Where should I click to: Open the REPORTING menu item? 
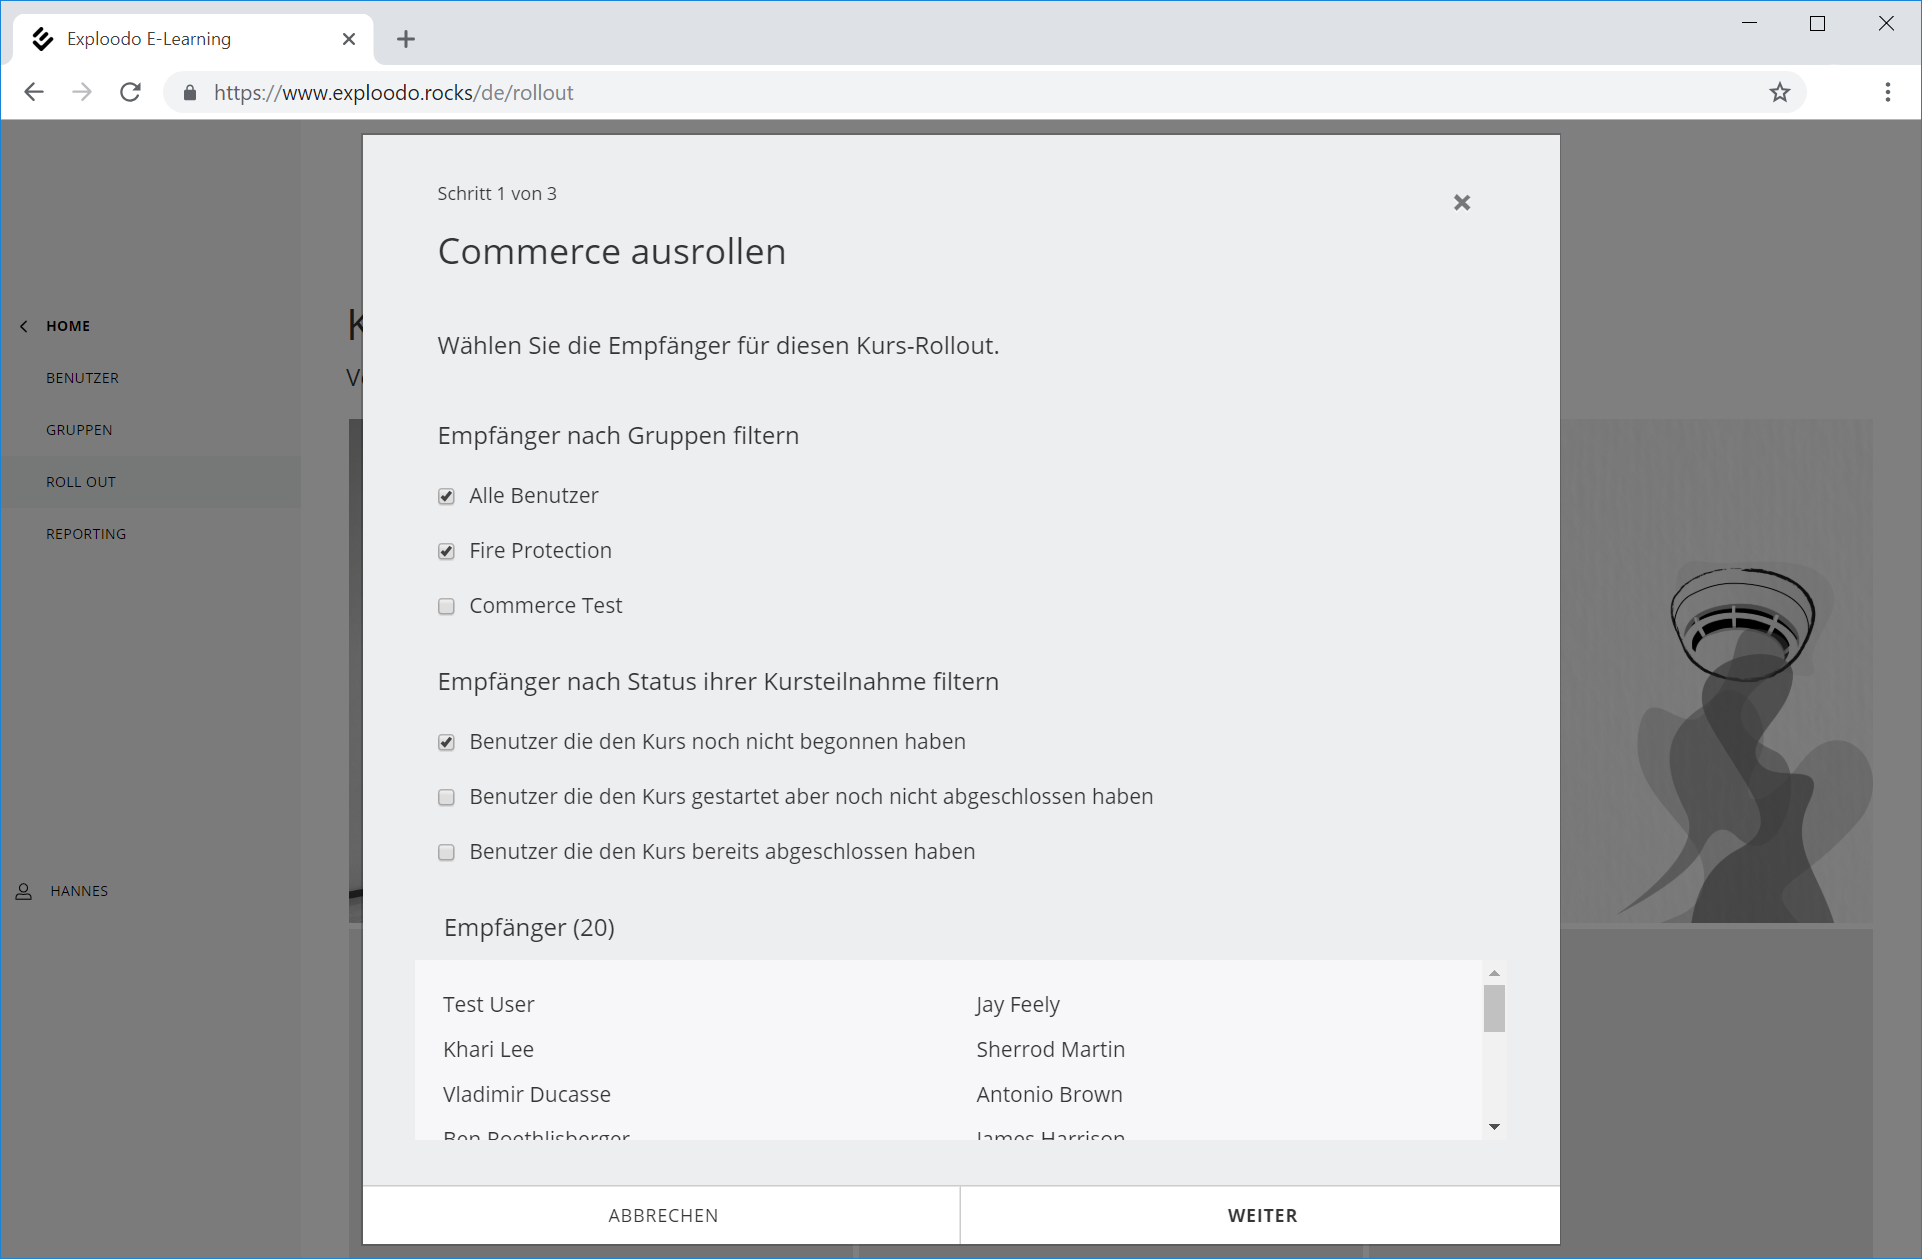86,534
